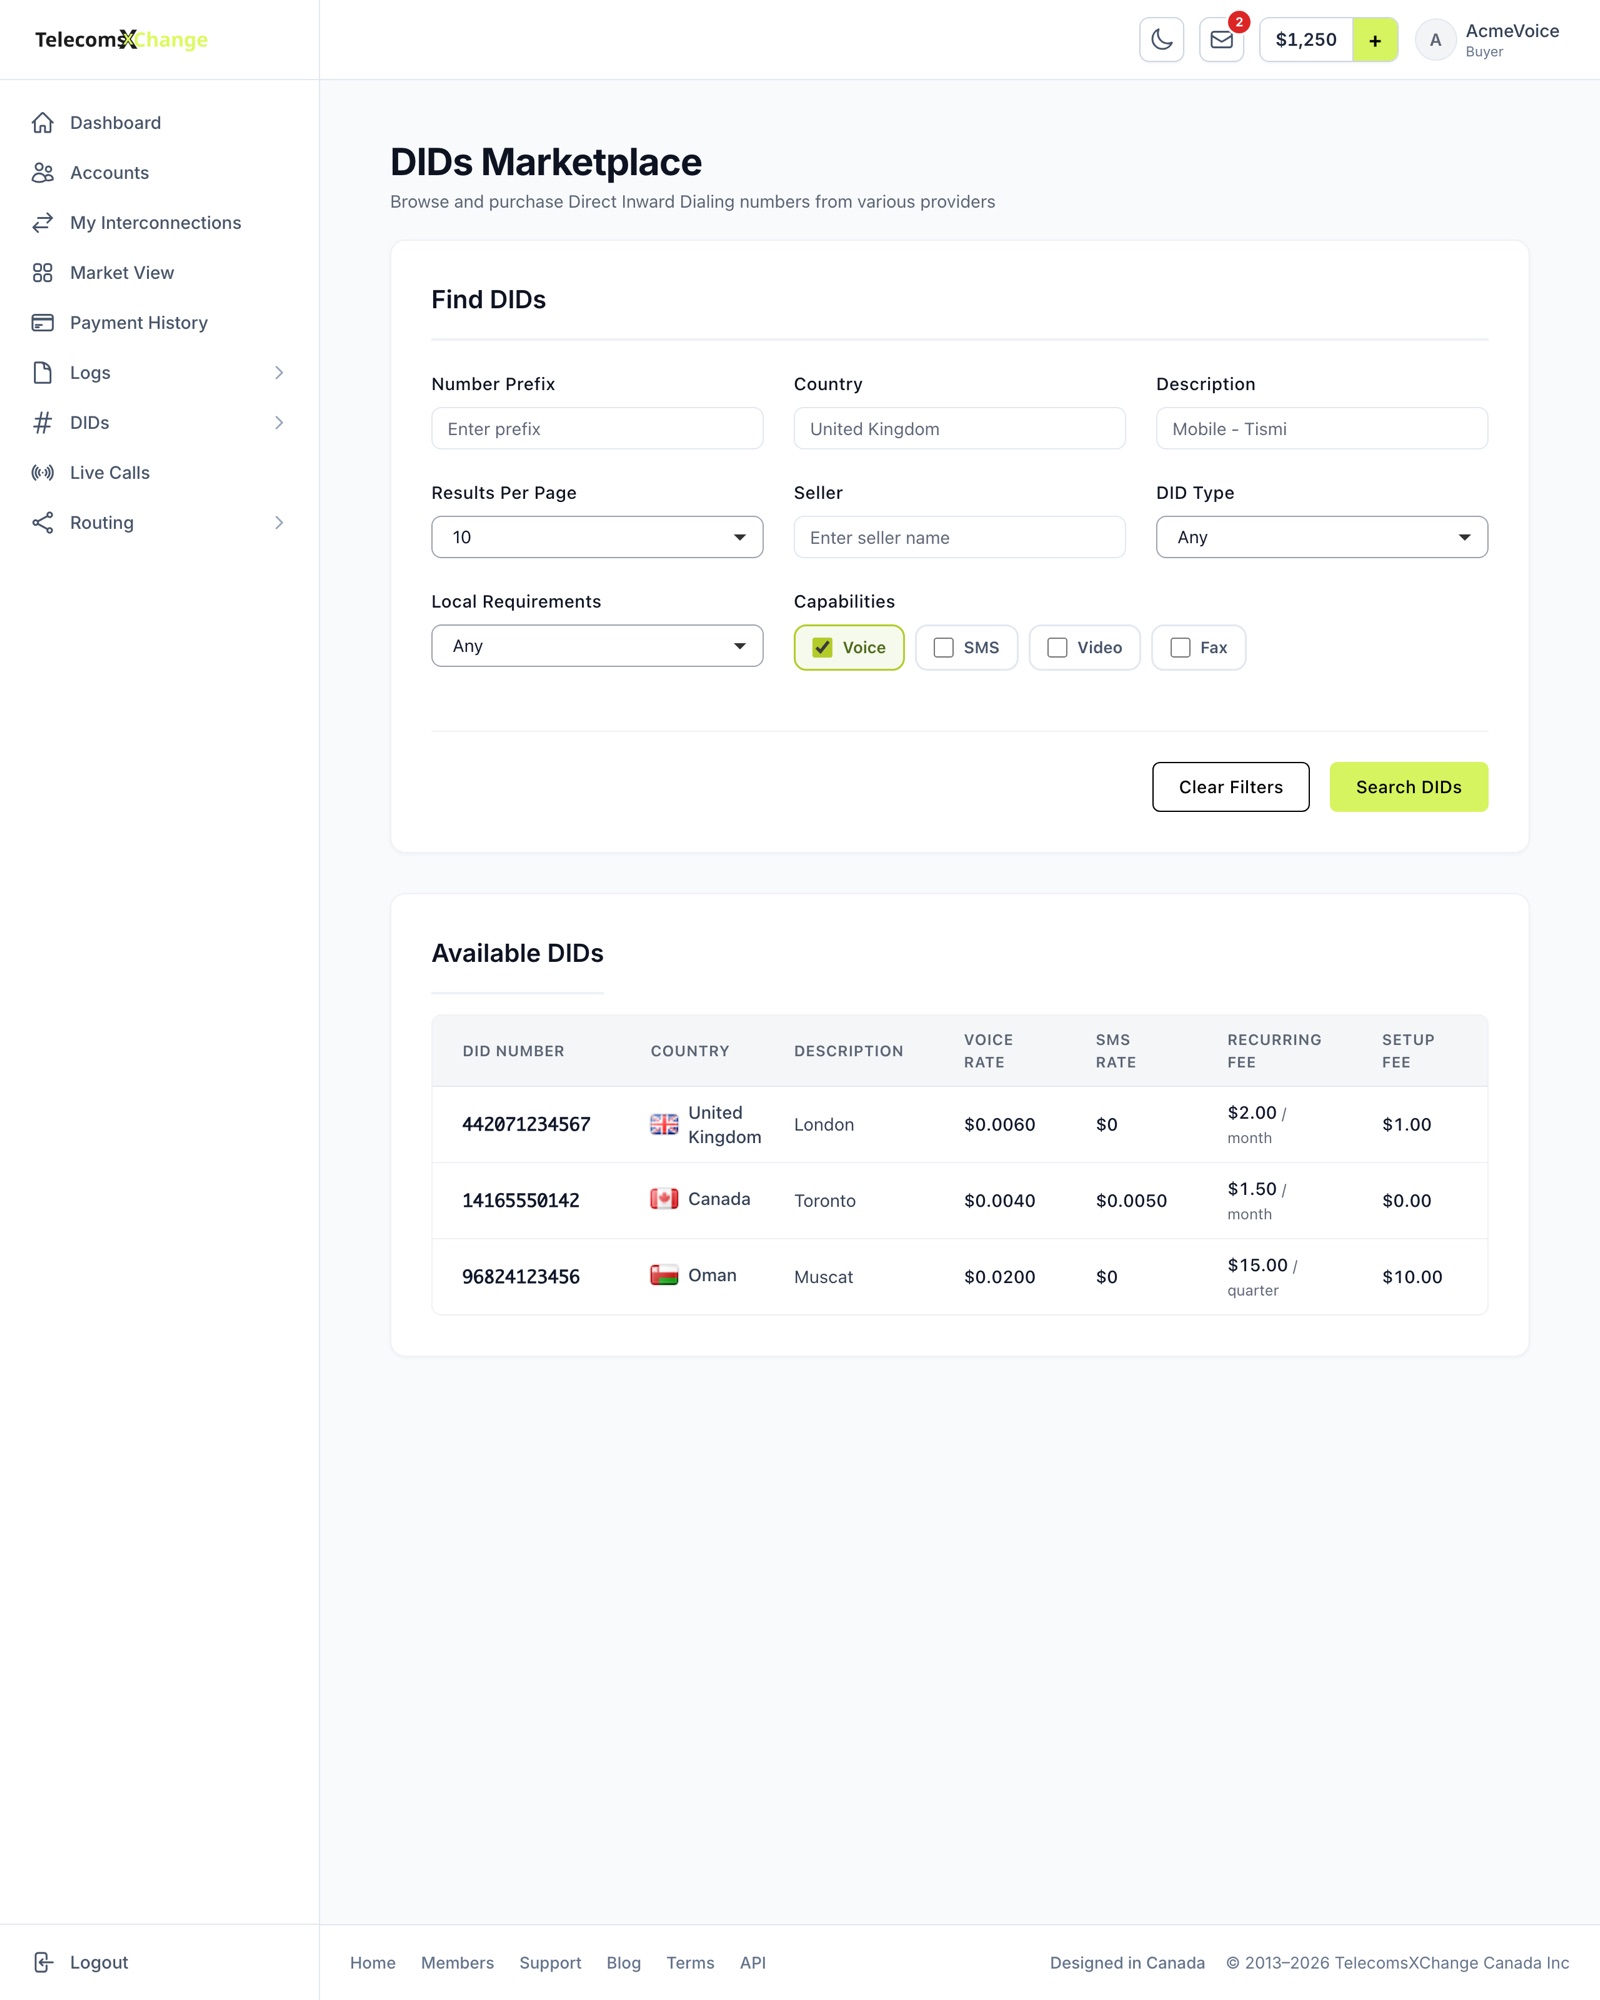Screen dimensions: 1600x2000
Task: Open the Terms footer link
Action: [690, 1963]
